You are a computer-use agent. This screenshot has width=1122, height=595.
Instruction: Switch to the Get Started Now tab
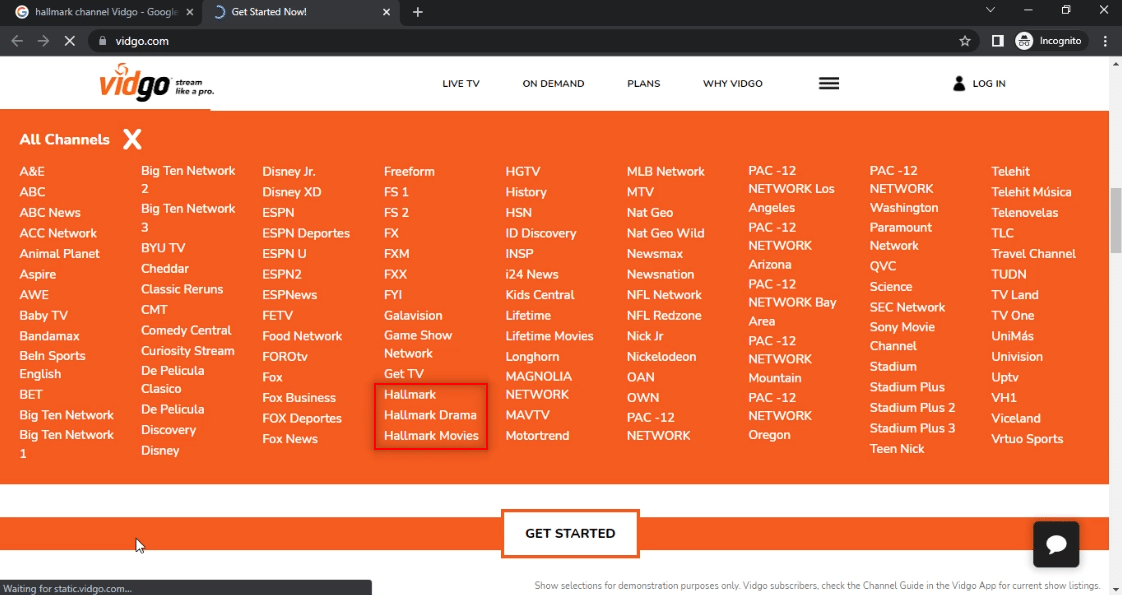click(301, 12)
